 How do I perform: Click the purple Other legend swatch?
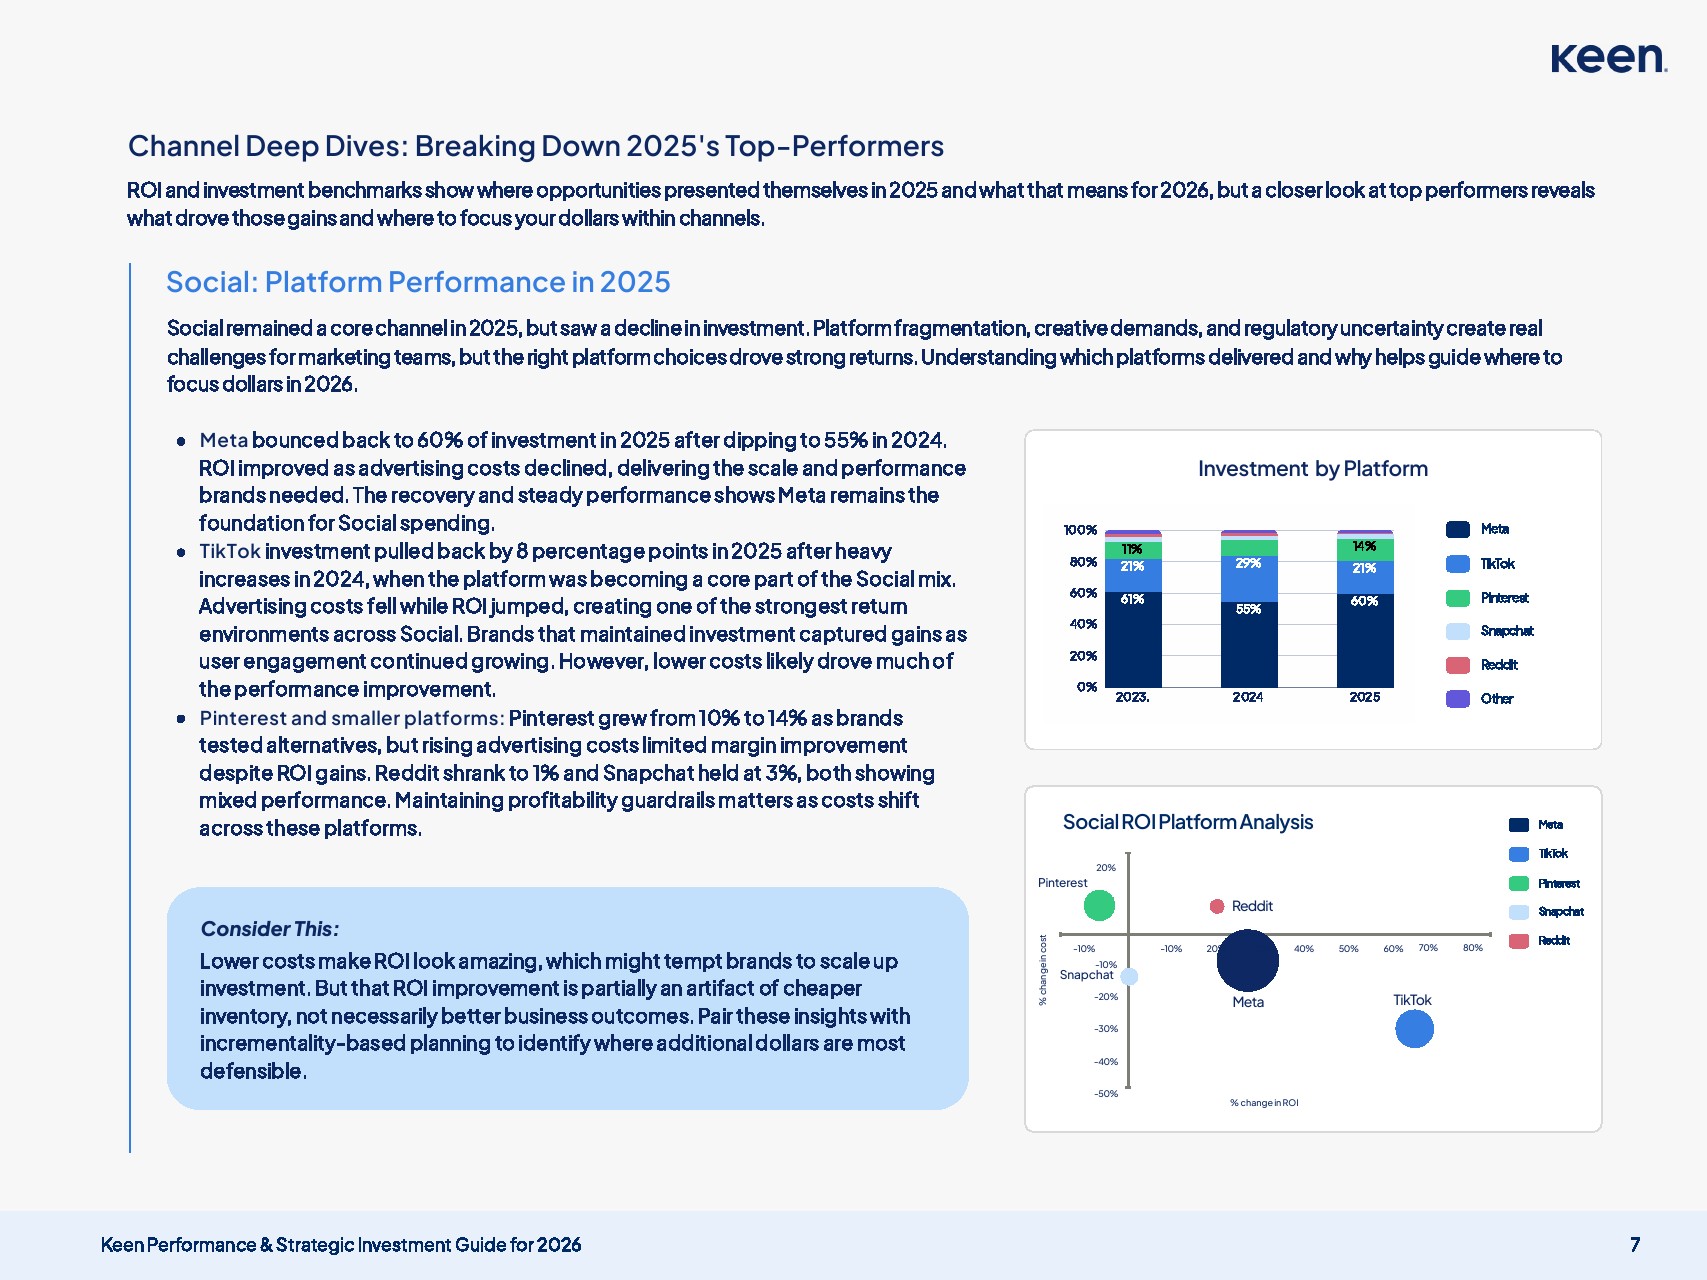[x=1458, y=699]
